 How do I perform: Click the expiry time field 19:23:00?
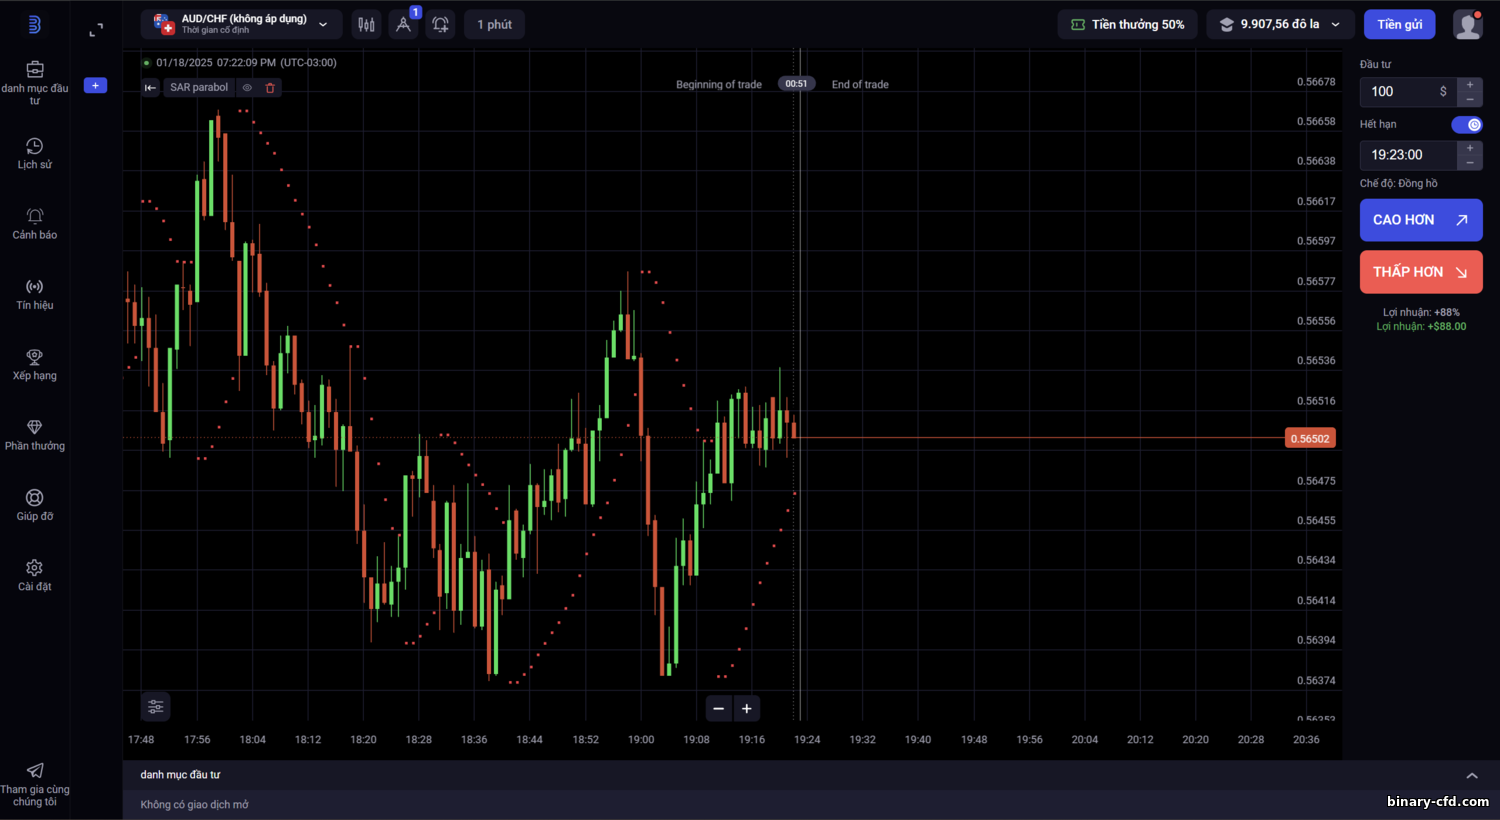tap(1408, 155)
